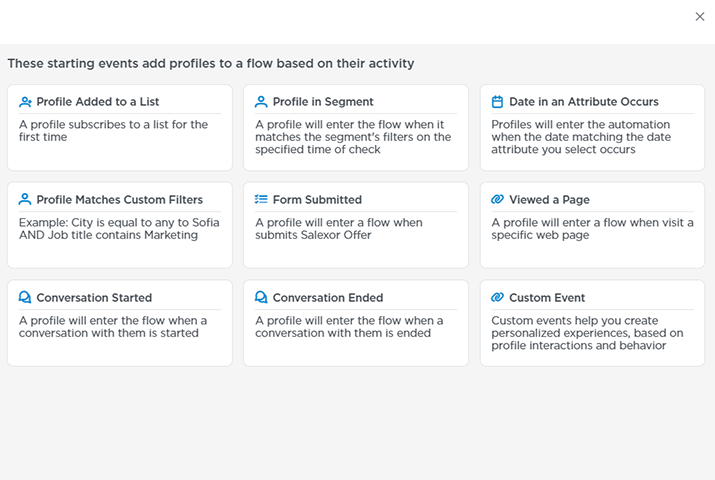This screenshot has width=715, height=480.
Task: Click the Form Submitted checklist icon
Action: pos(261,199)
